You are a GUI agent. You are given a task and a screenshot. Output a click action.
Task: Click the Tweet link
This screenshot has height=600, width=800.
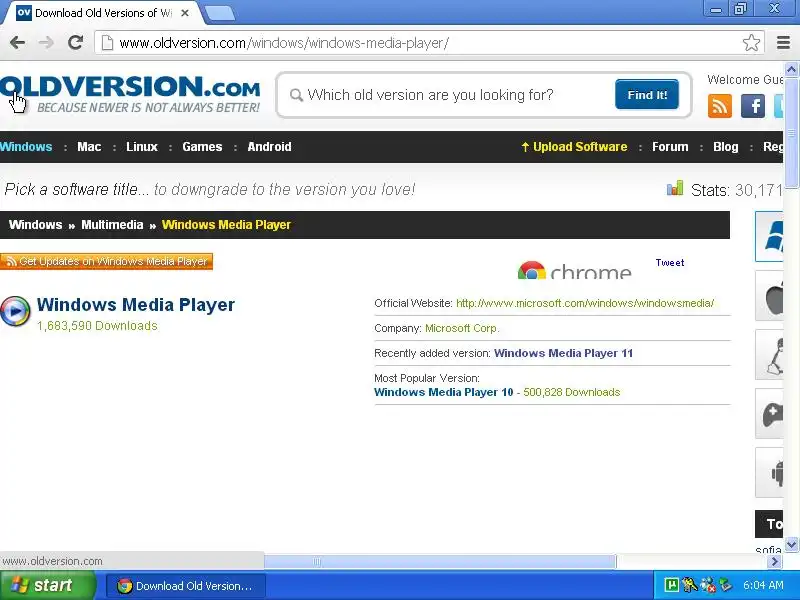click(x=669, y=263)
